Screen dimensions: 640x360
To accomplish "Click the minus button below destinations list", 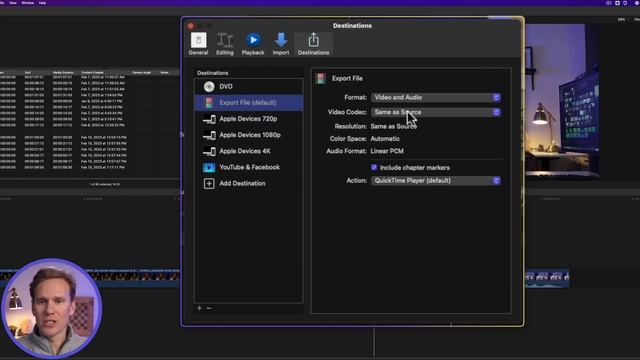I will pyautogui.click(x=209, y=308).
